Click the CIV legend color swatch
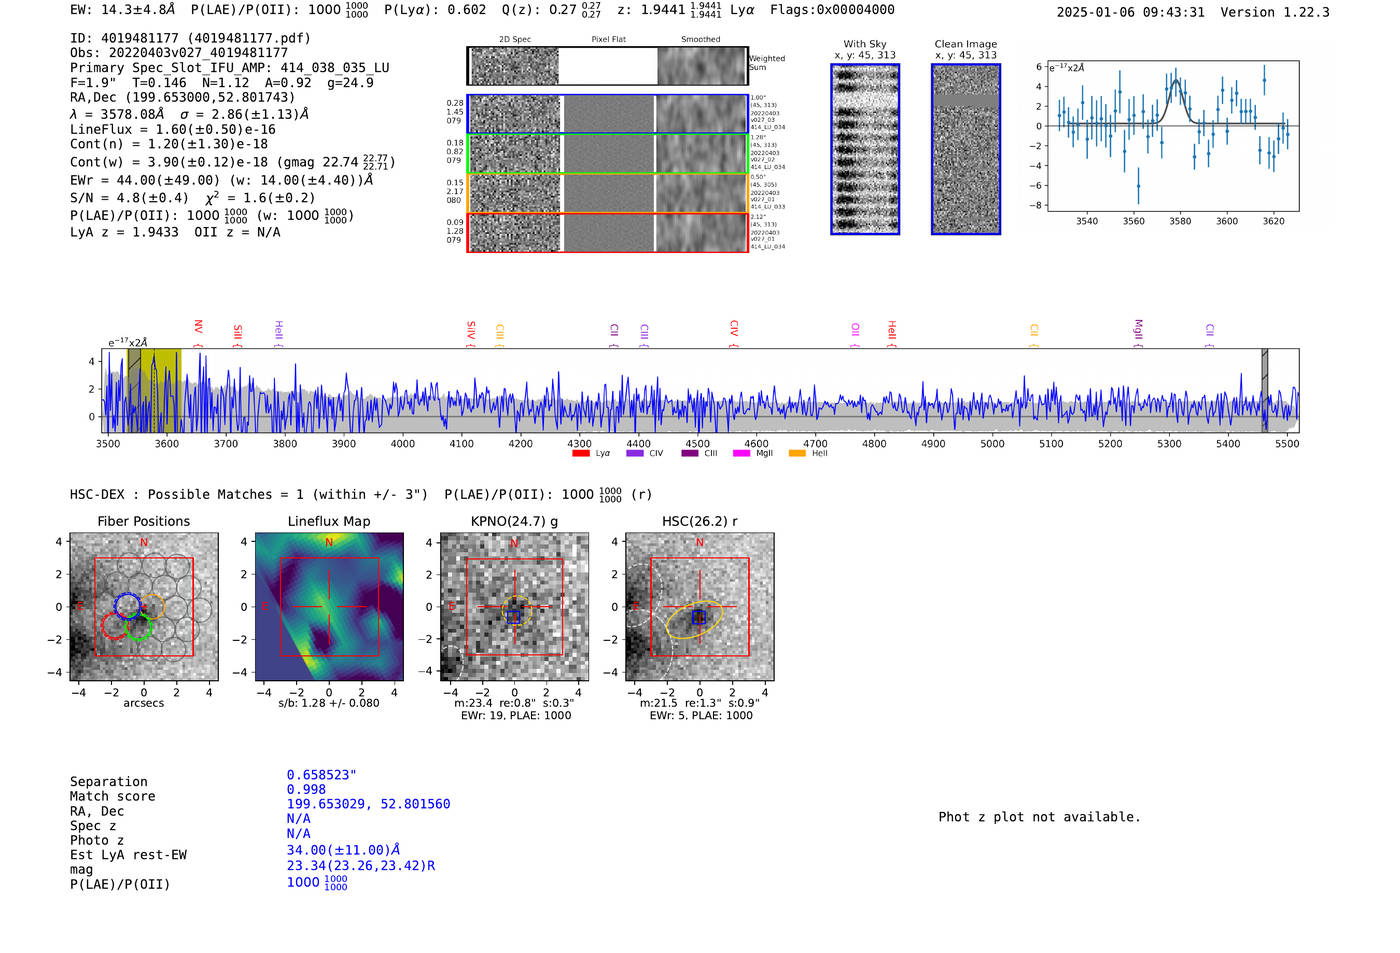 [x=634, y=453]
